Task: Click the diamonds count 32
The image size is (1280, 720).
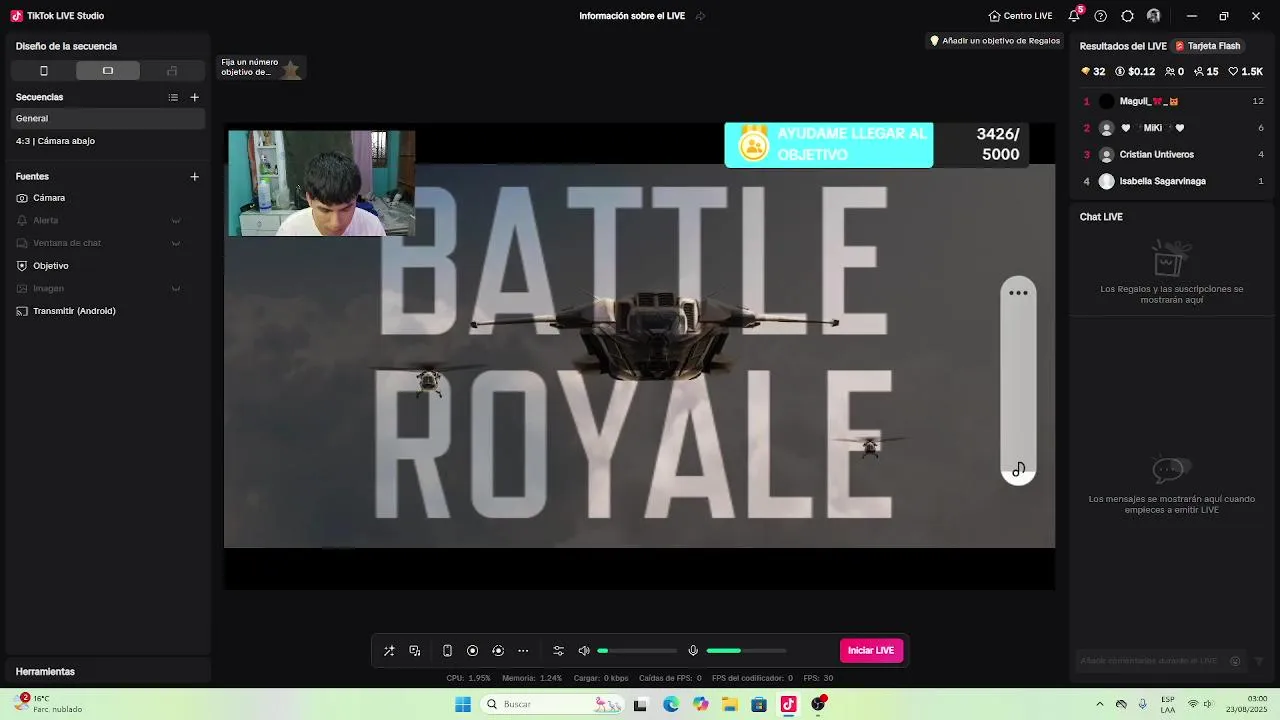Action: [1093, 72]
